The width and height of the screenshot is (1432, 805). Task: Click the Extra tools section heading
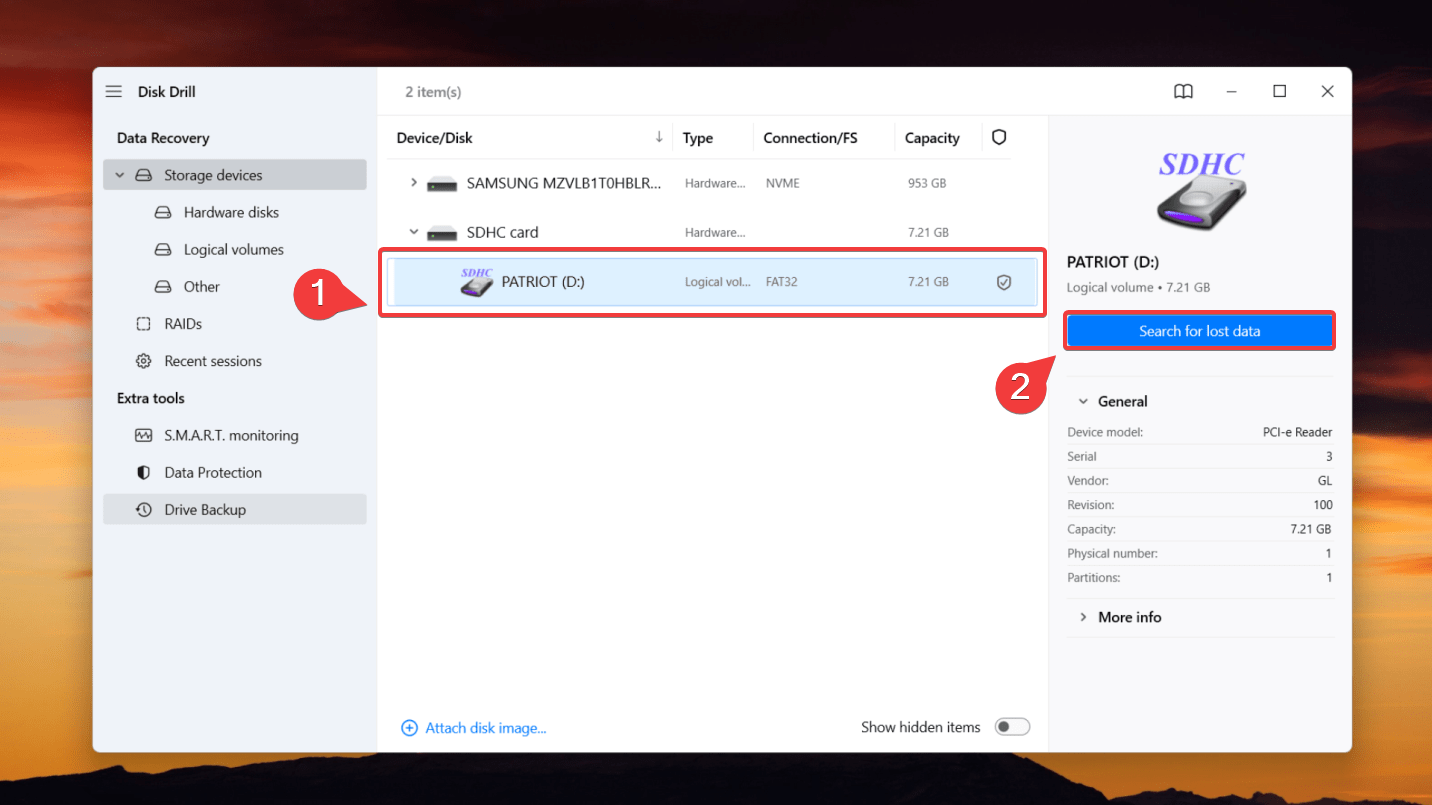[x=151, y=398]
